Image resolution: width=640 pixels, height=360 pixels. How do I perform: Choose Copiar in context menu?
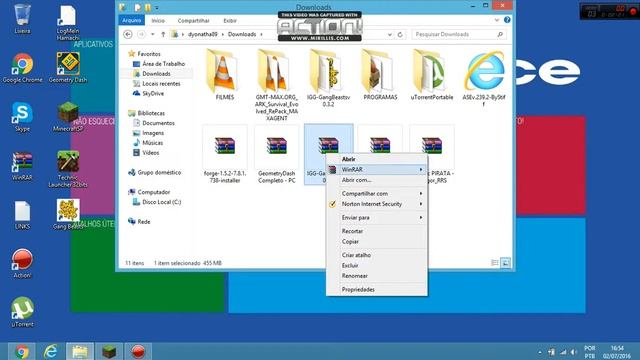tap(377, 242)
